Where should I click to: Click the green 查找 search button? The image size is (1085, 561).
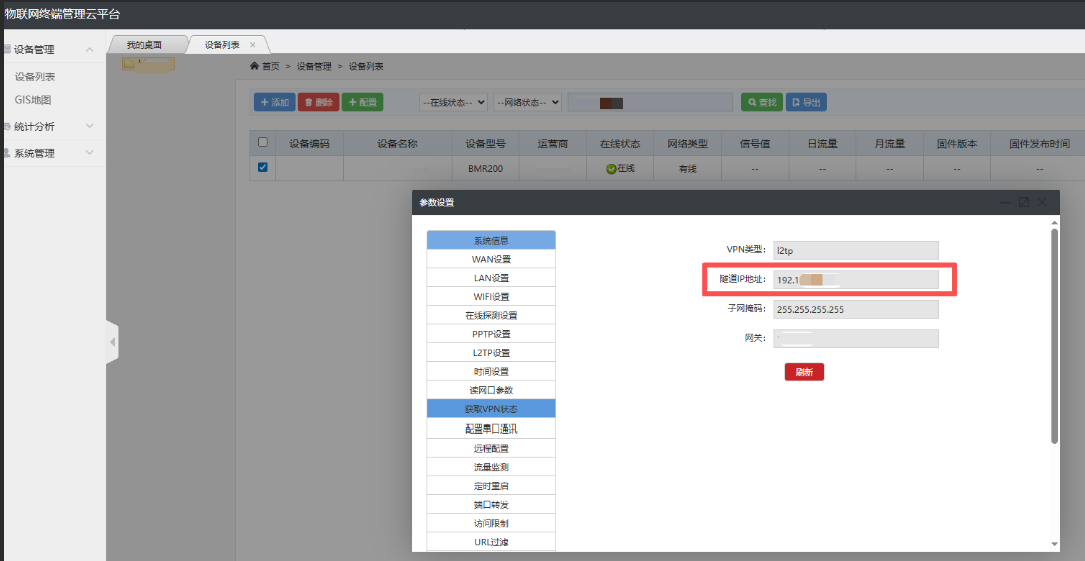[762, 102]
